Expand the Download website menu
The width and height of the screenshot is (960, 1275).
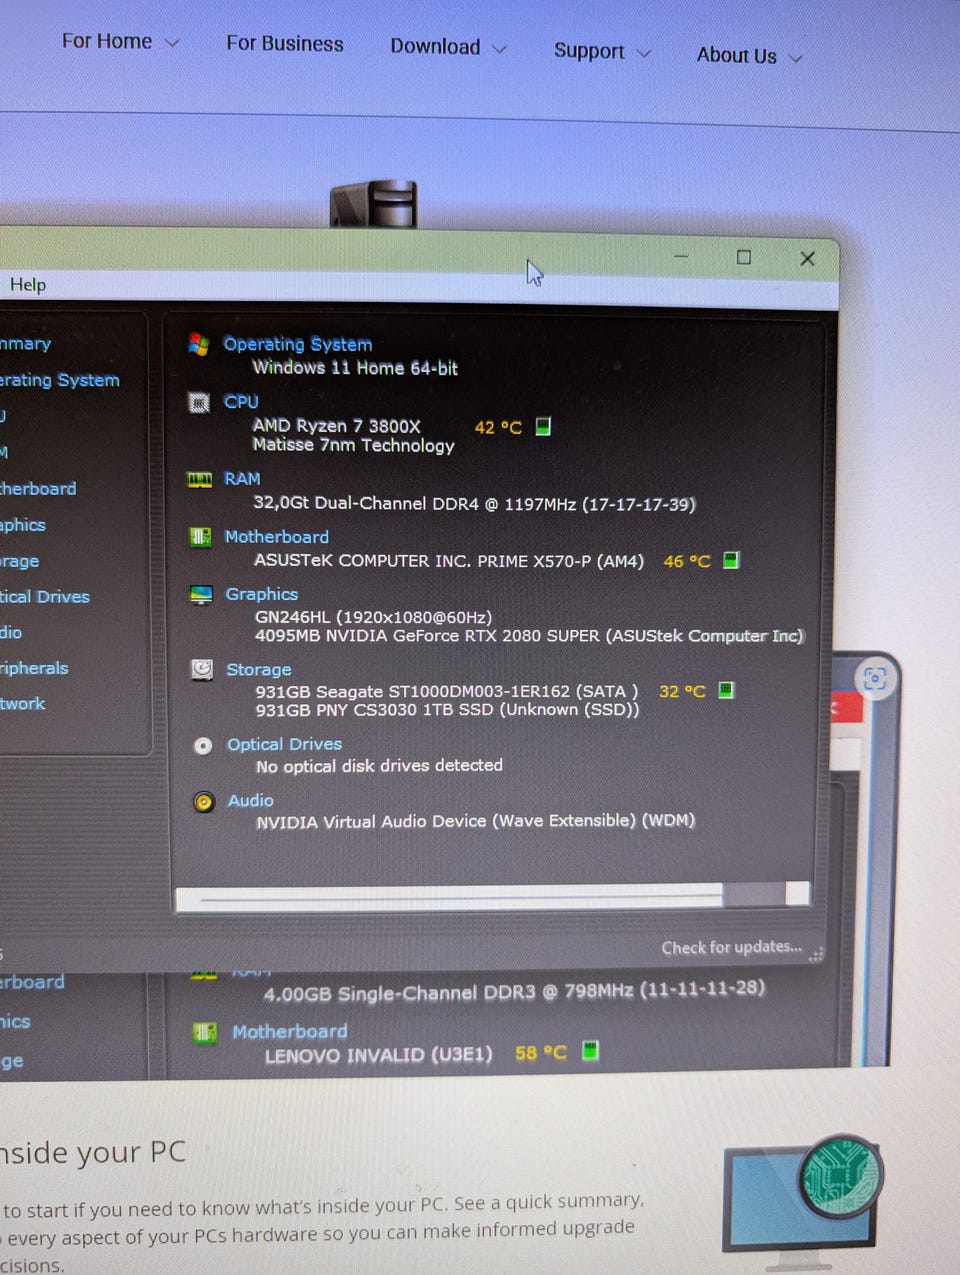point(448,47)
